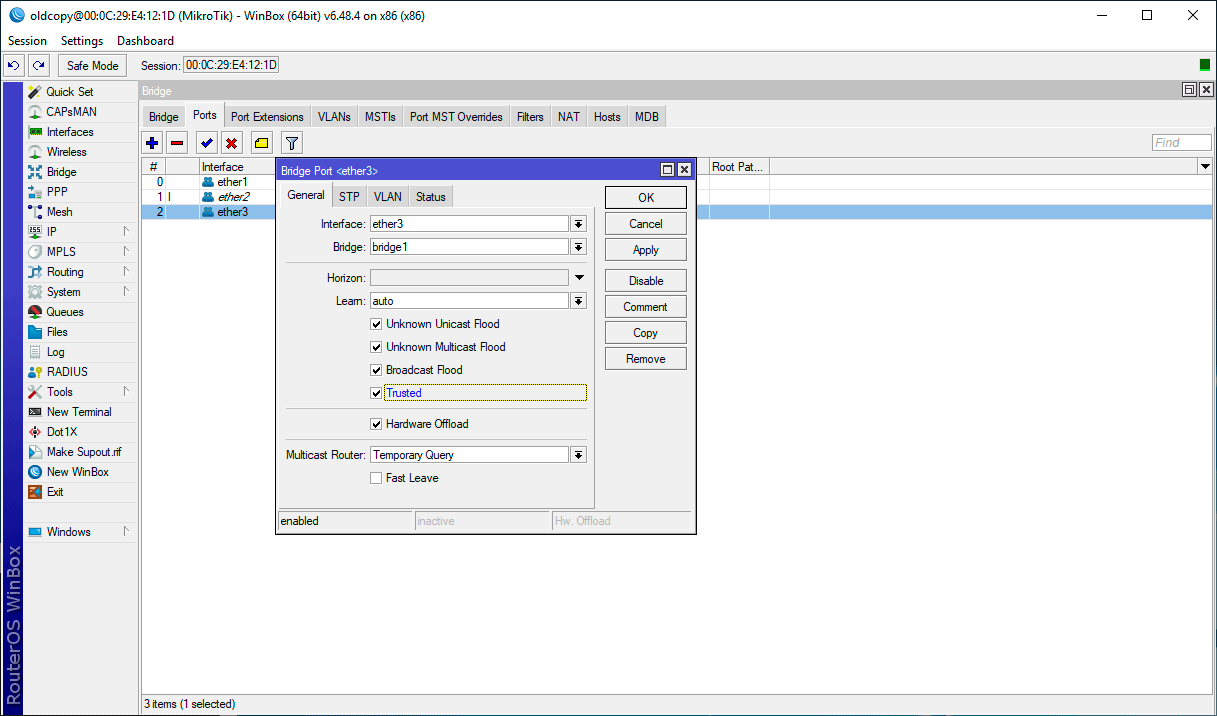Click the filter funnel icon

pos(291,143)
